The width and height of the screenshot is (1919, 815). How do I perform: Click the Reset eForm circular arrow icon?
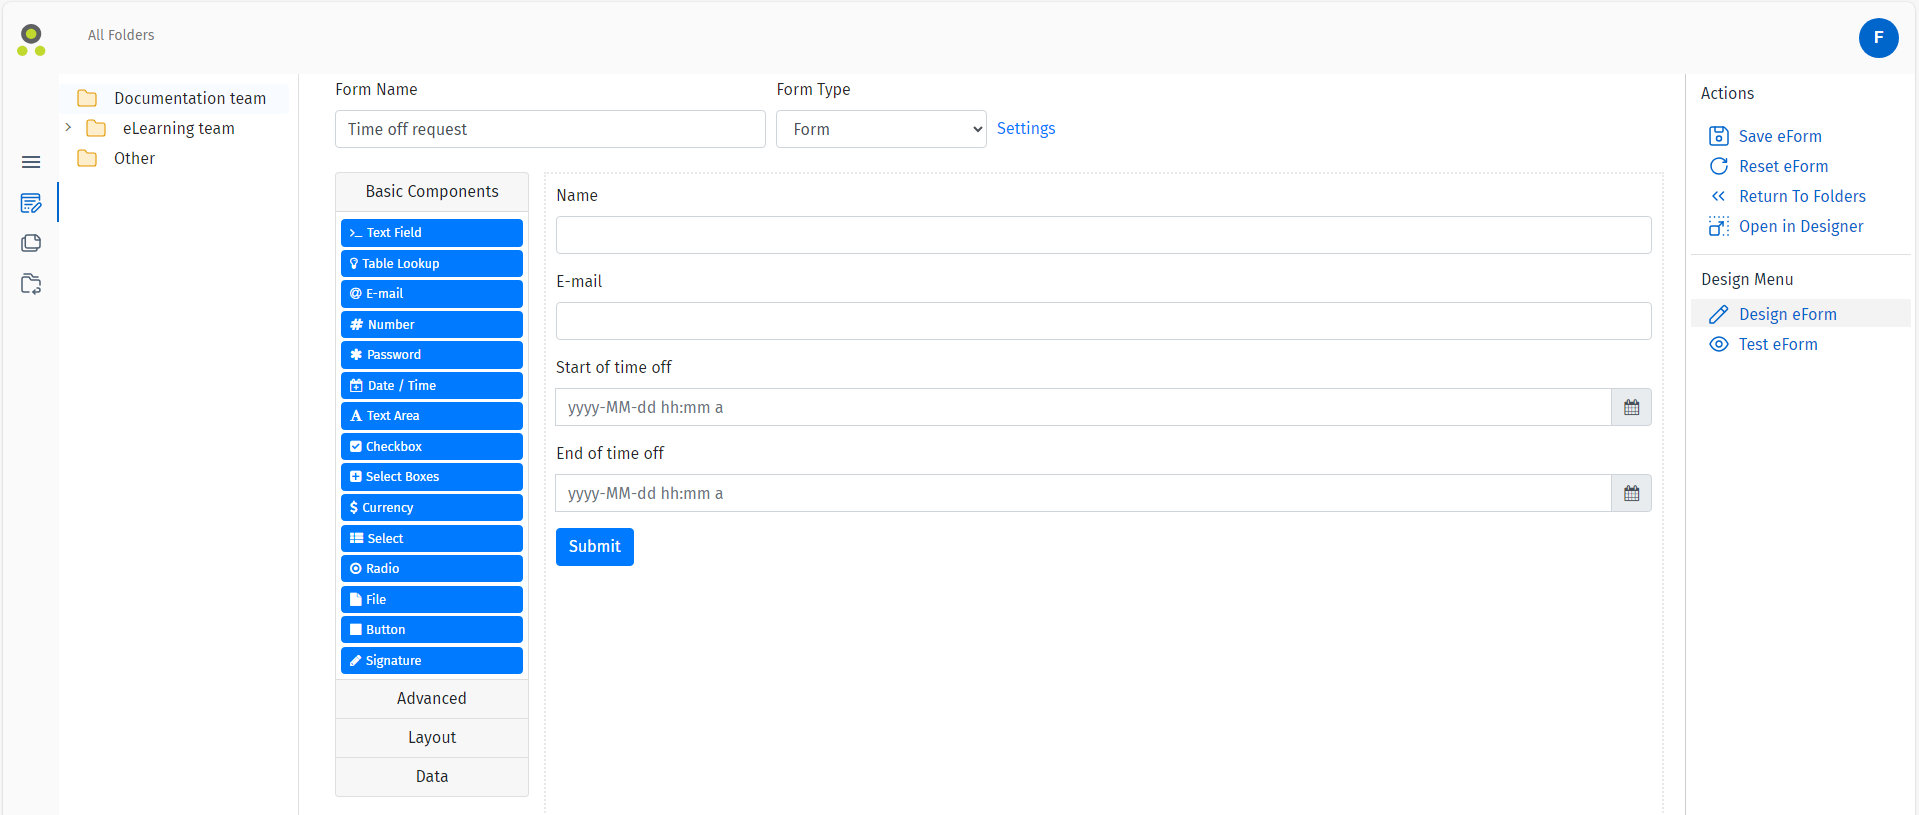click(1718, 166)
